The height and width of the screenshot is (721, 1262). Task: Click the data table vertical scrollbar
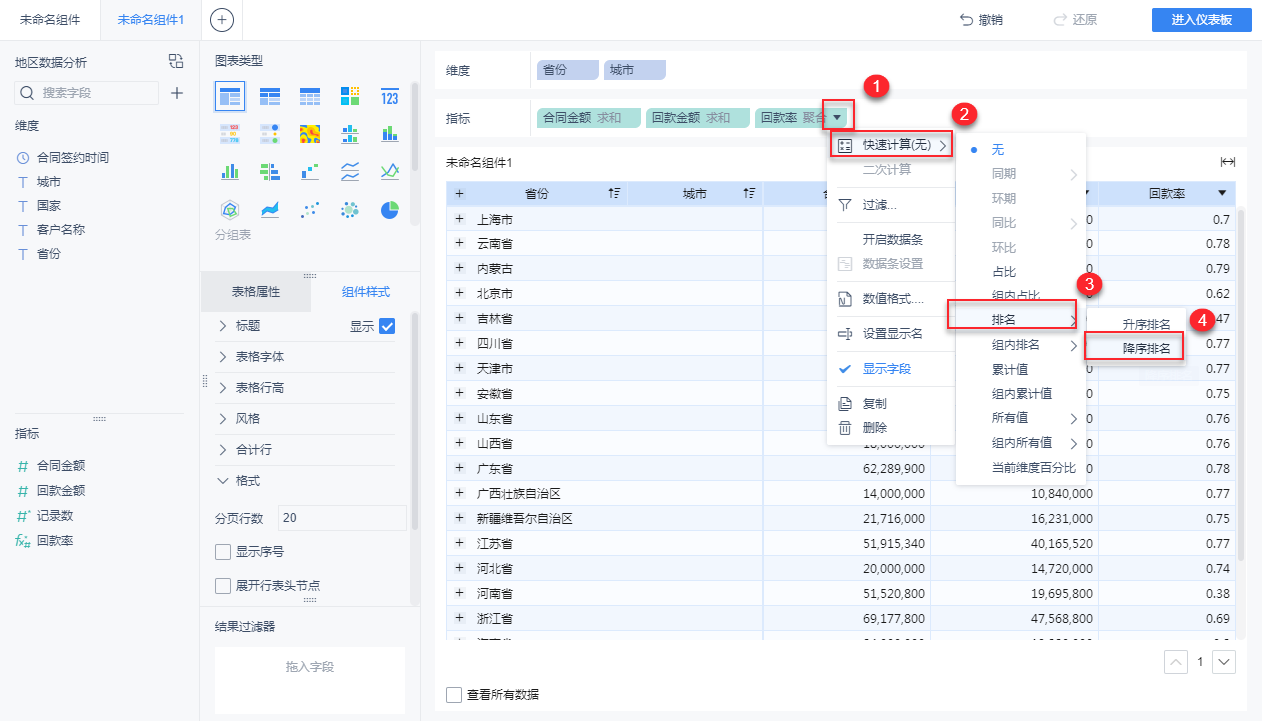pos(1241,385)
